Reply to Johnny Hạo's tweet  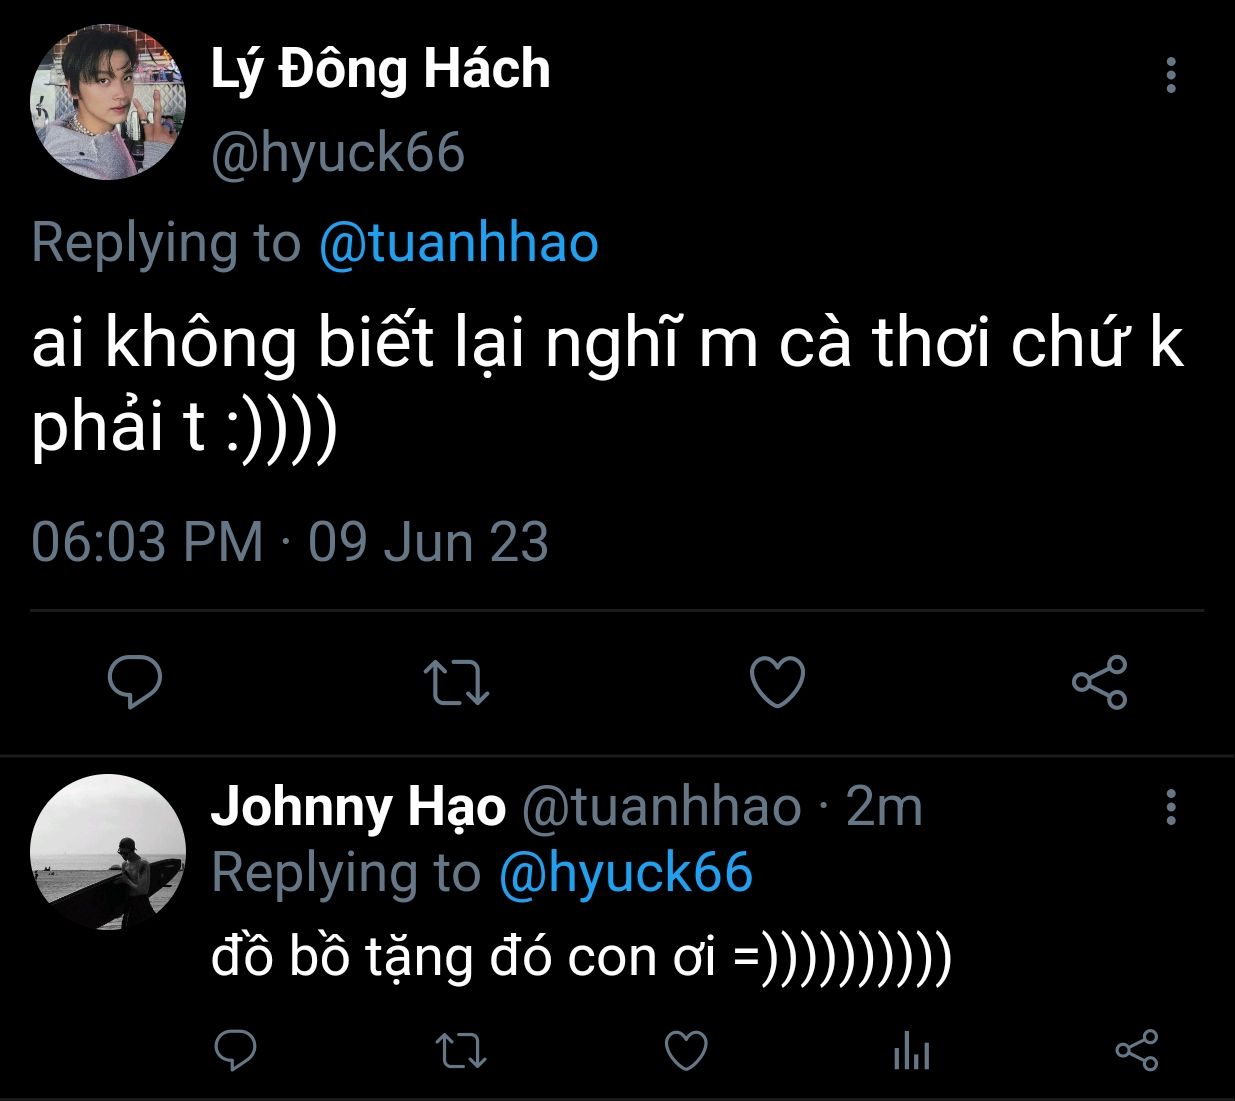[x=236, y=1050]
